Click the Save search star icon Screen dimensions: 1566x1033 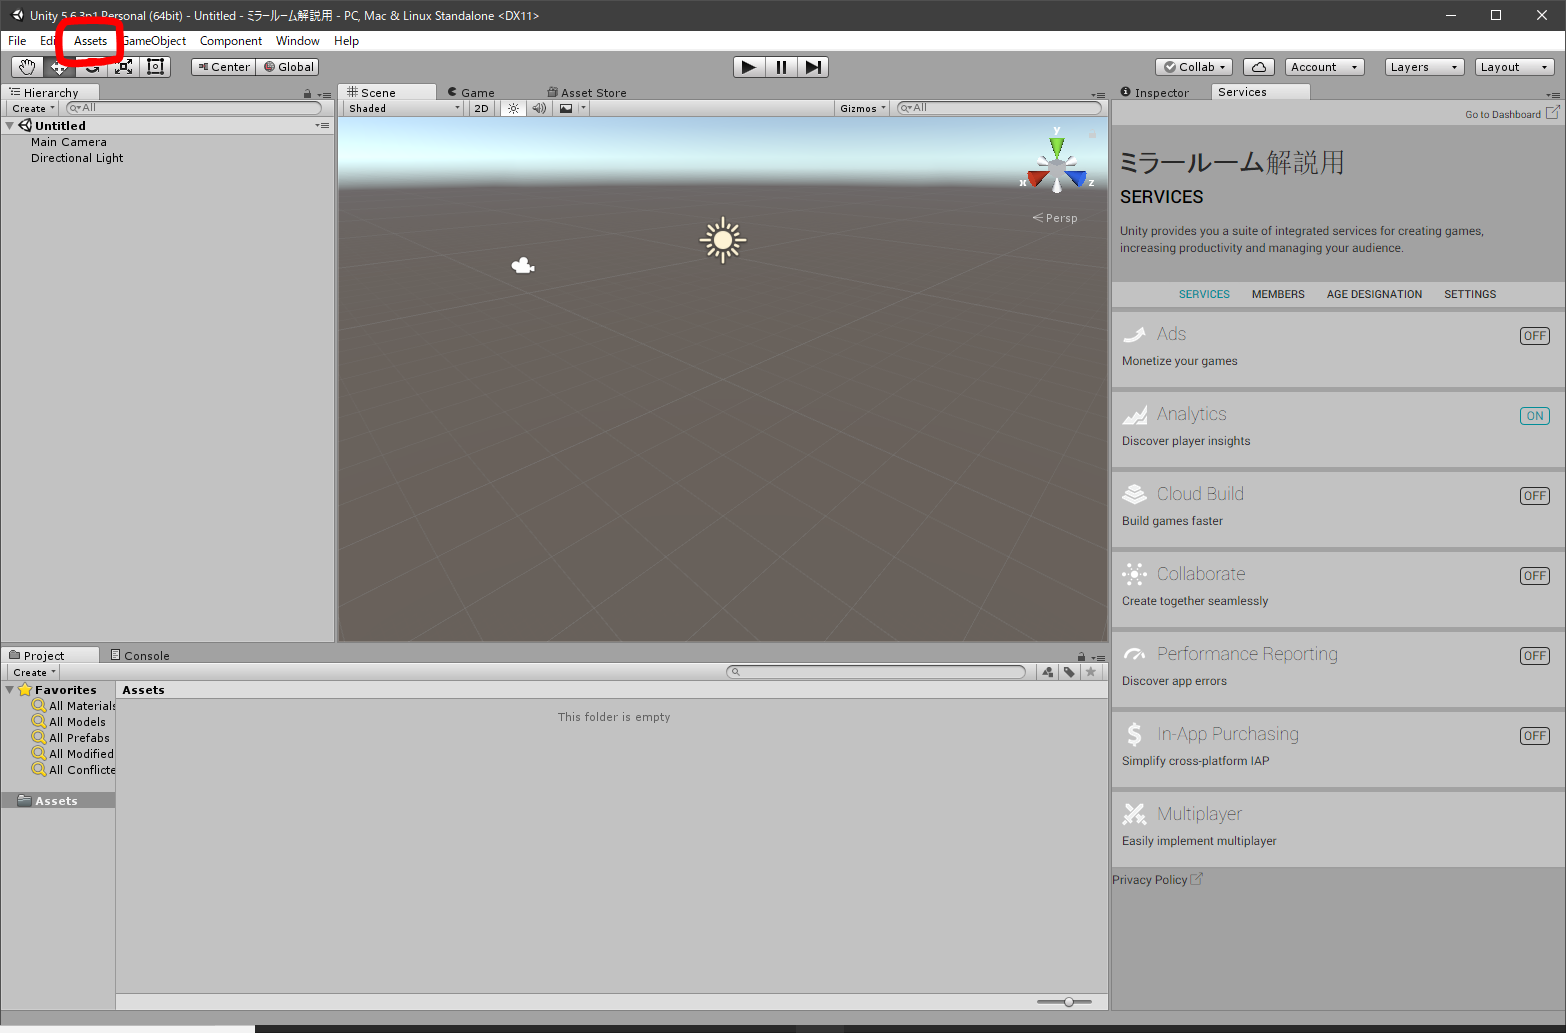[x=1091, y=672]
